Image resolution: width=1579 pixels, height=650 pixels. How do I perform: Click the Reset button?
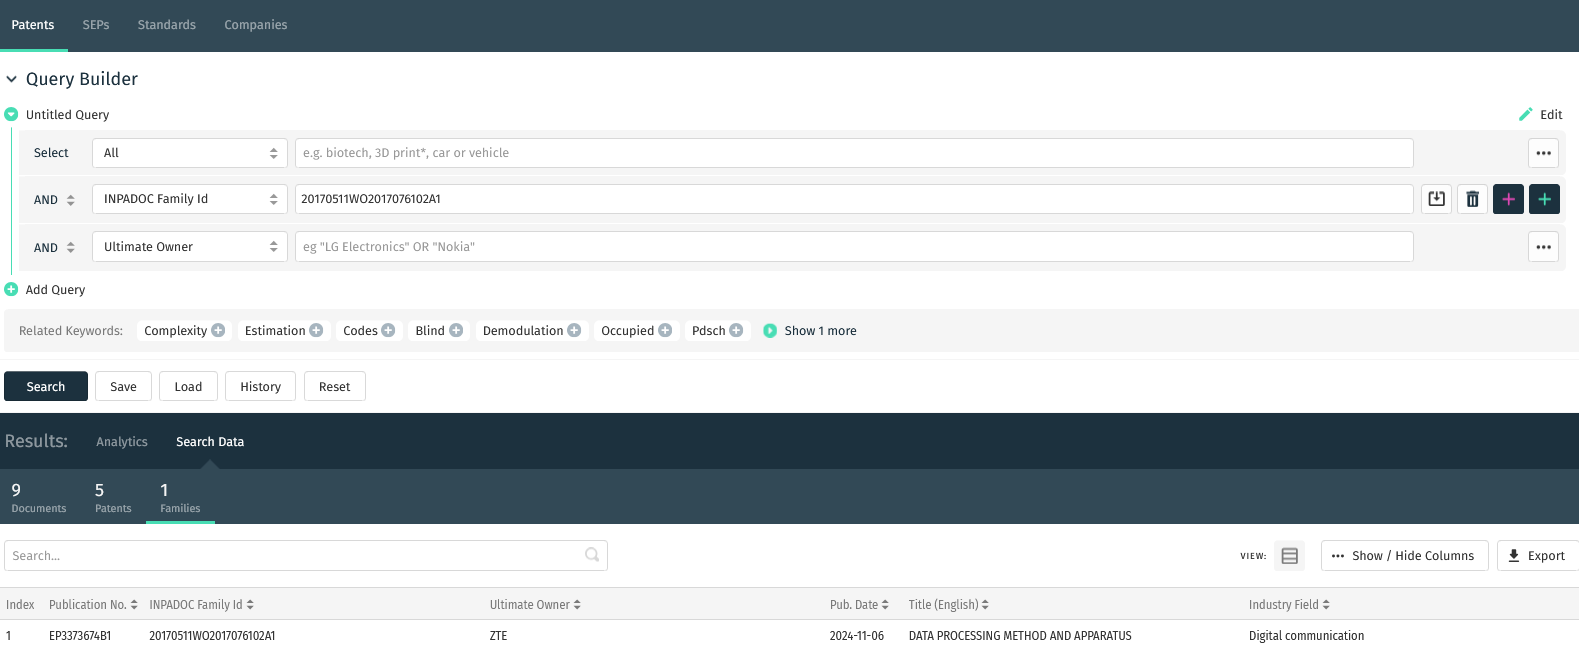335,387
